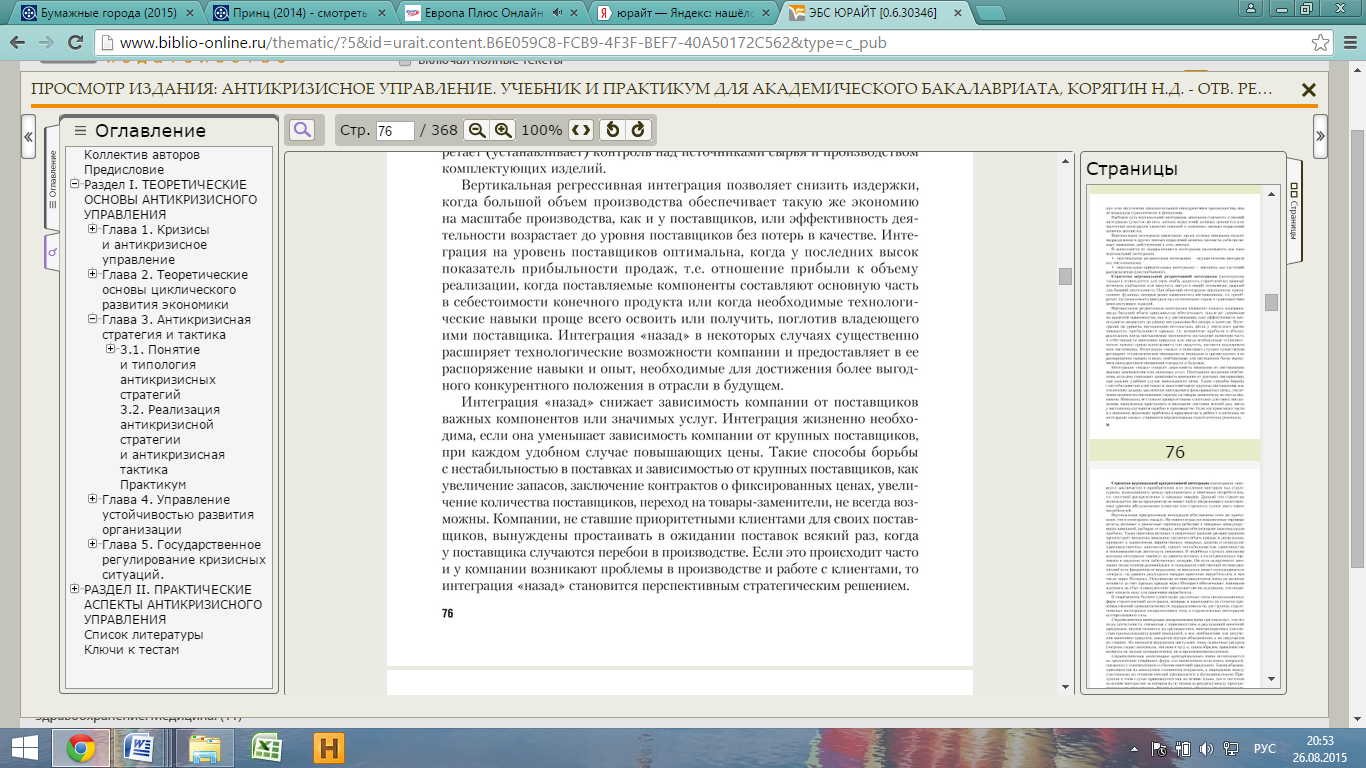Open Excel from the taskbar
The image size is (1366, 768).
tap(266, 748)
